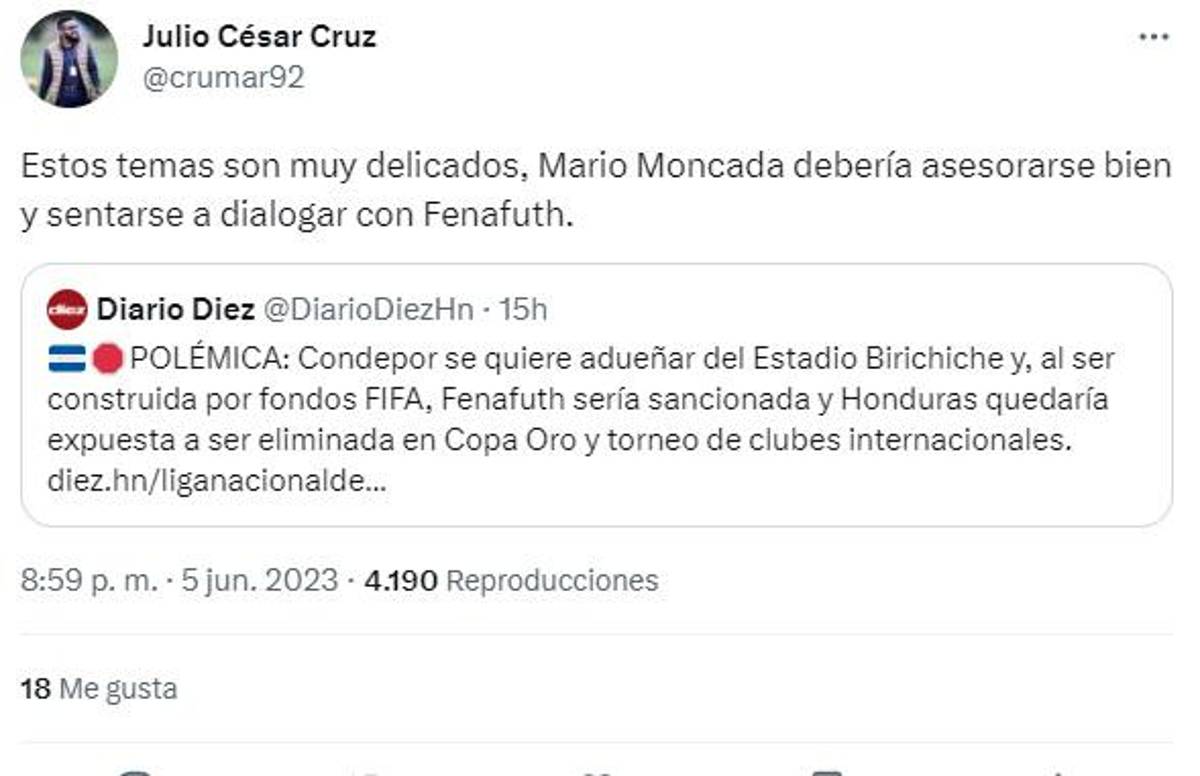The height and width of the screenshot is (776, 1200).
Task: Click the Reproducciones label
Action: [552, 580]
